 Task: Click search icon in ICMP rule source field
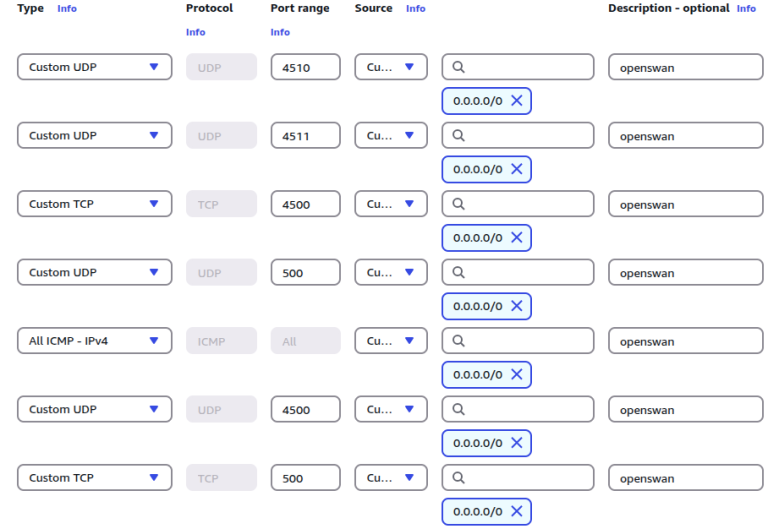(x=459, y=341)
